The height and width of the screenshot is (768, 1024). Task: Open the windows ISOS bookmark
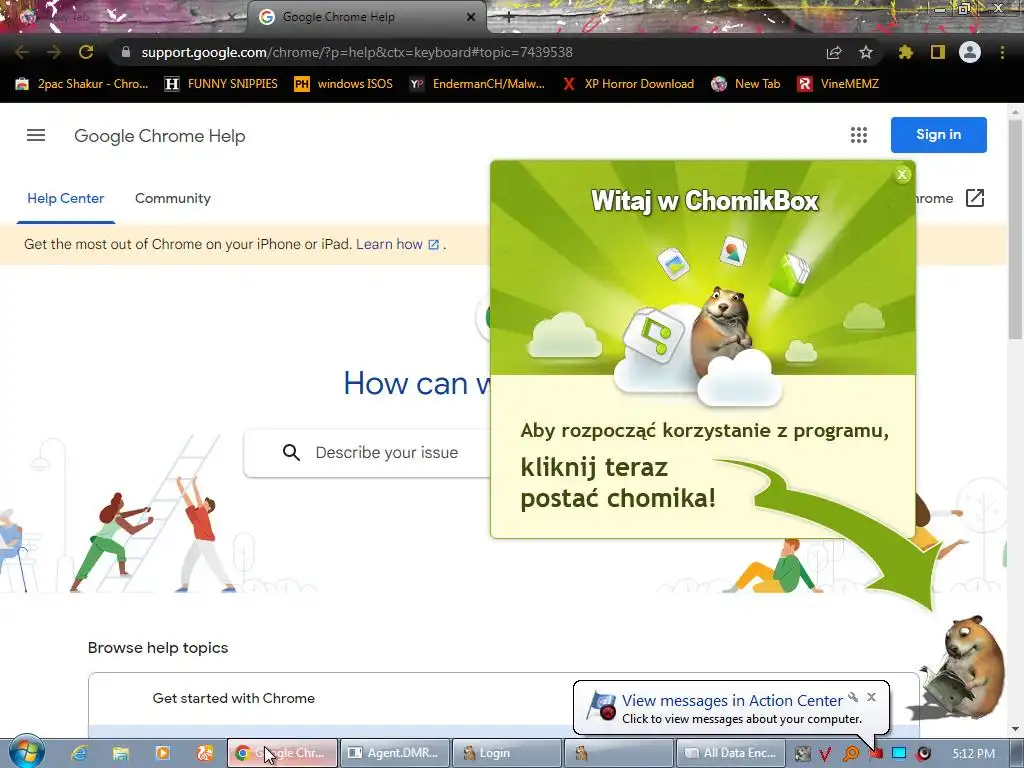344,84
